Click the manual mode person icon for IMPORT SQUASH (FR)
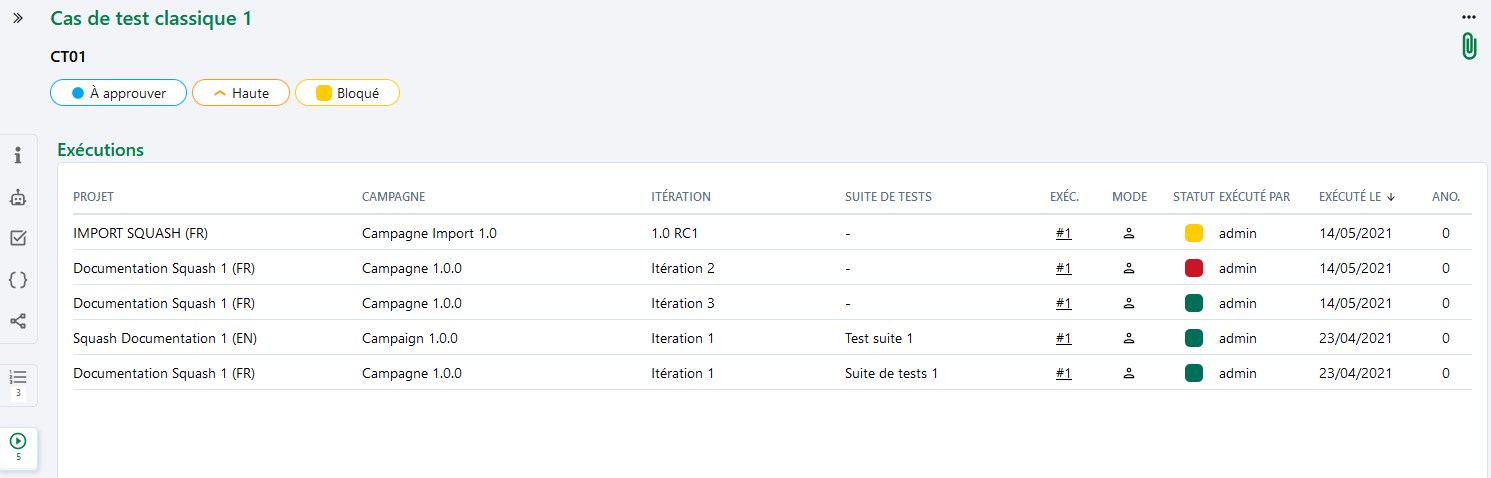 click(x=1129, y=233)
